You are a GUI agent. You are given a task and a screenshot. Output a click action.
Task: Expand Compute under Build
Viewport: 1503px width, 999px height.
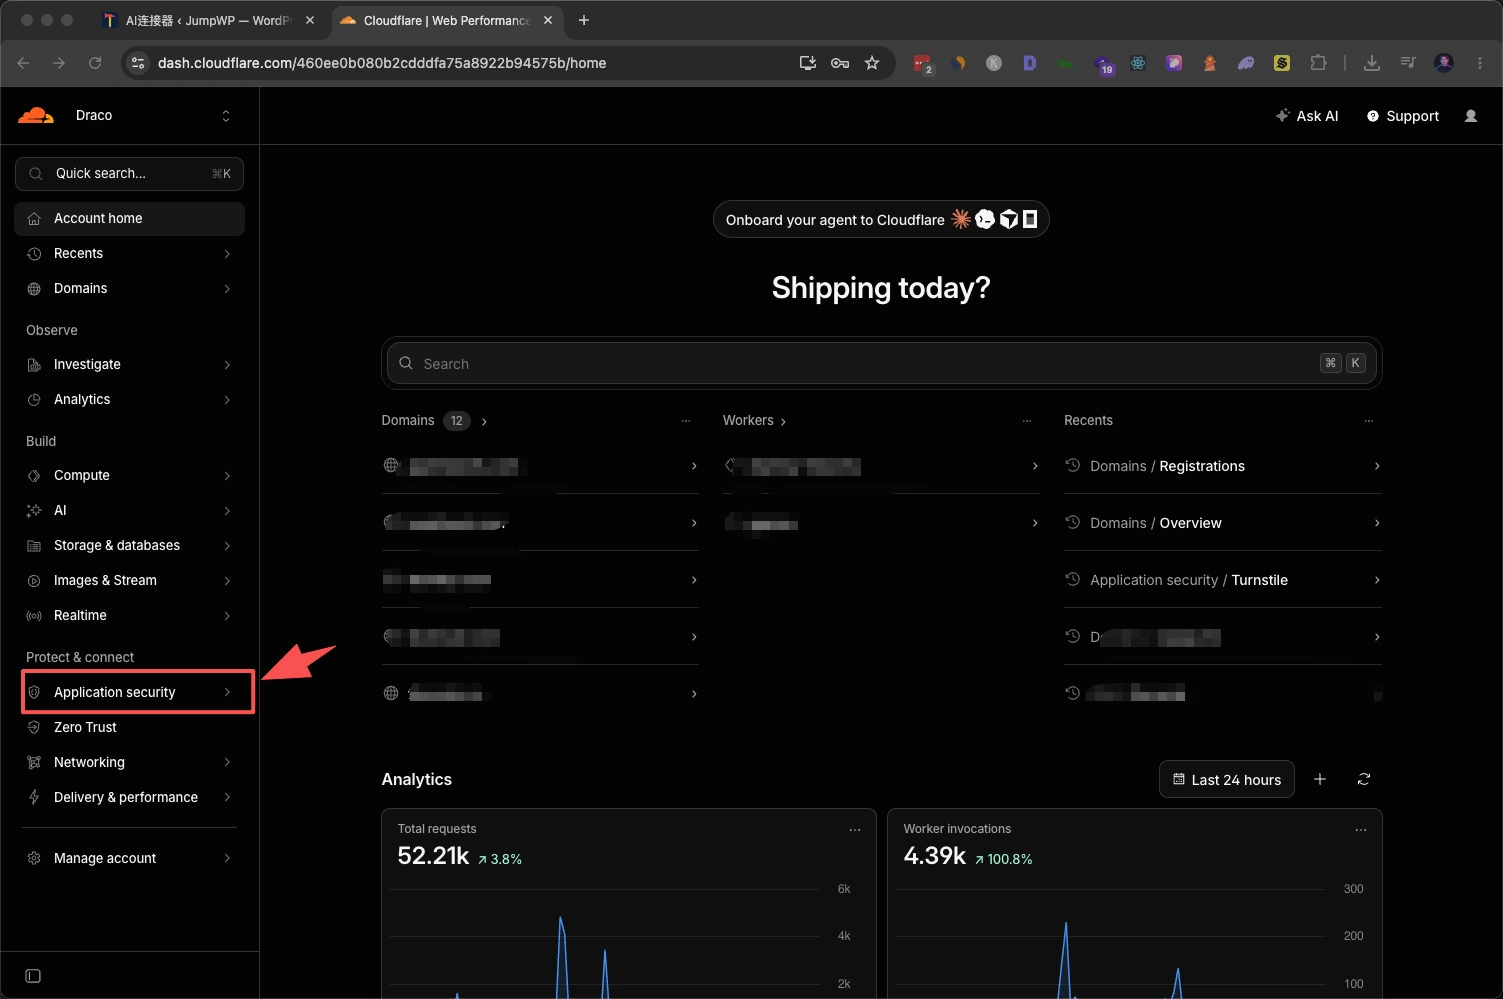(129, 475)
